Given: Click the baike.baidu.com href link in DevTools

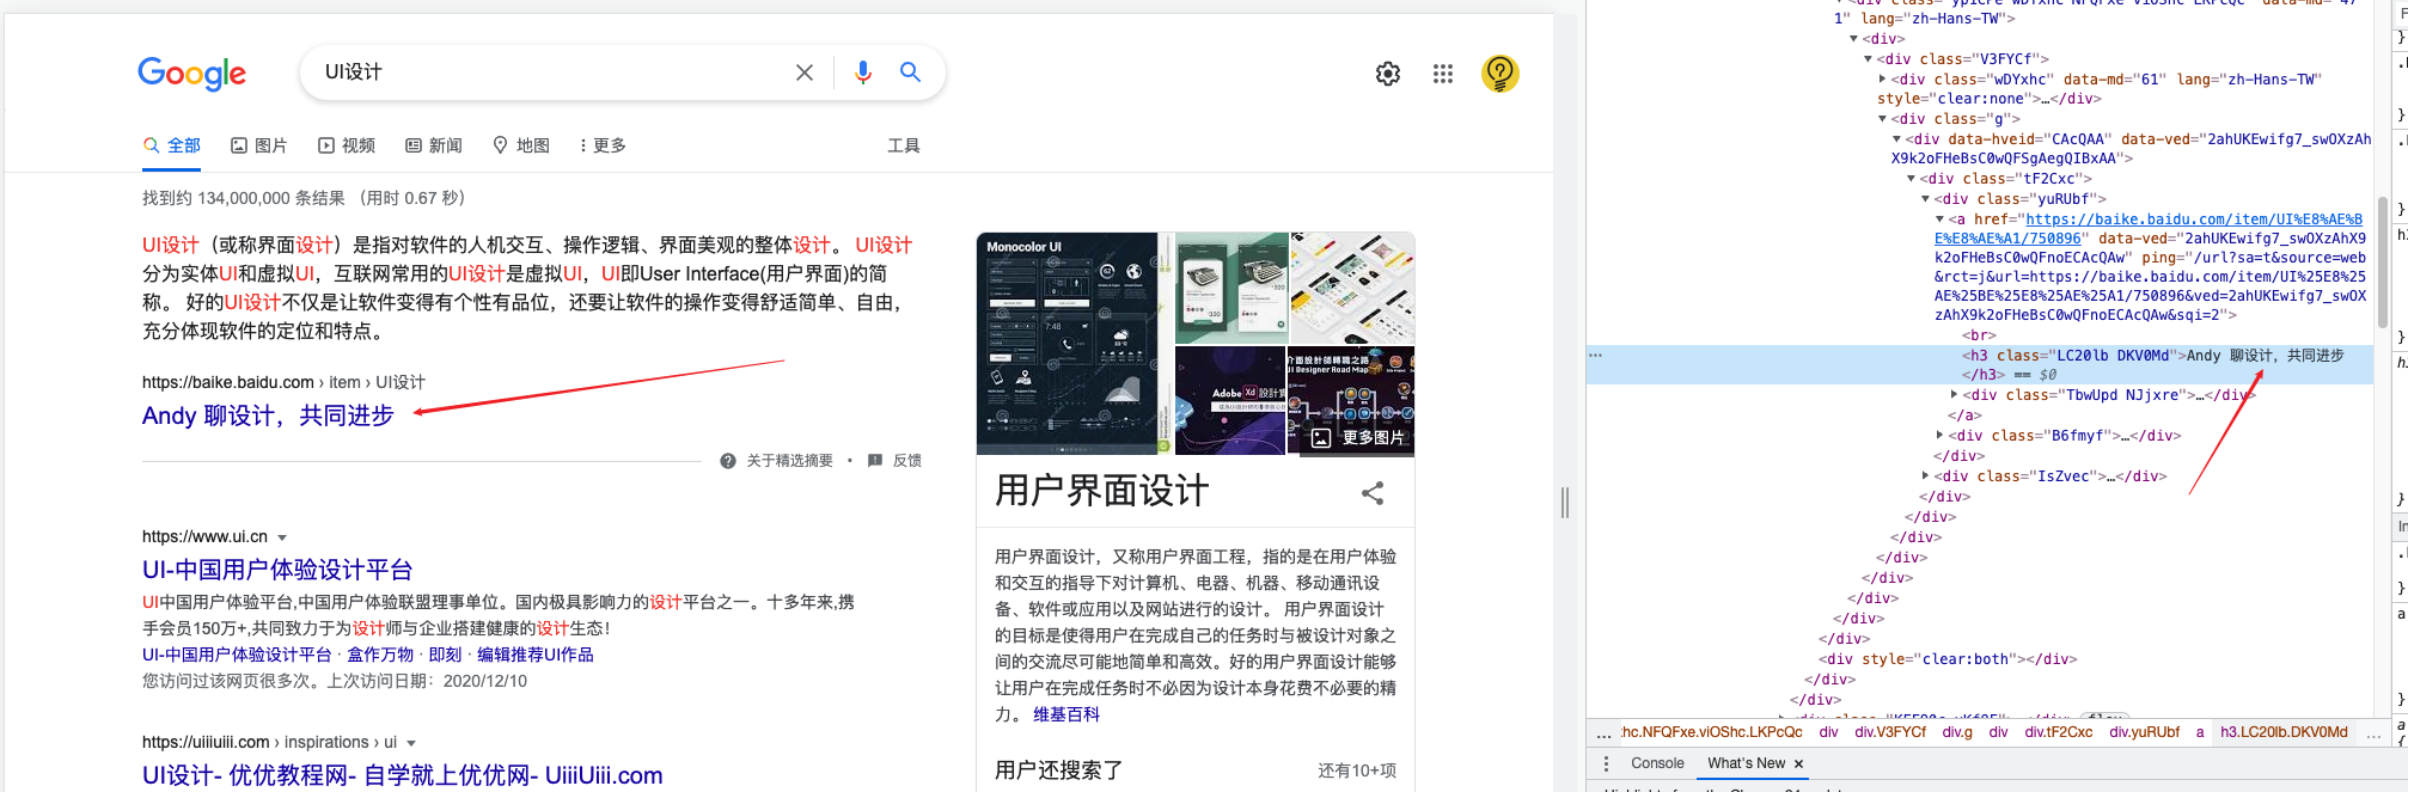Looking at the screenshot, I should (2148, 229).
